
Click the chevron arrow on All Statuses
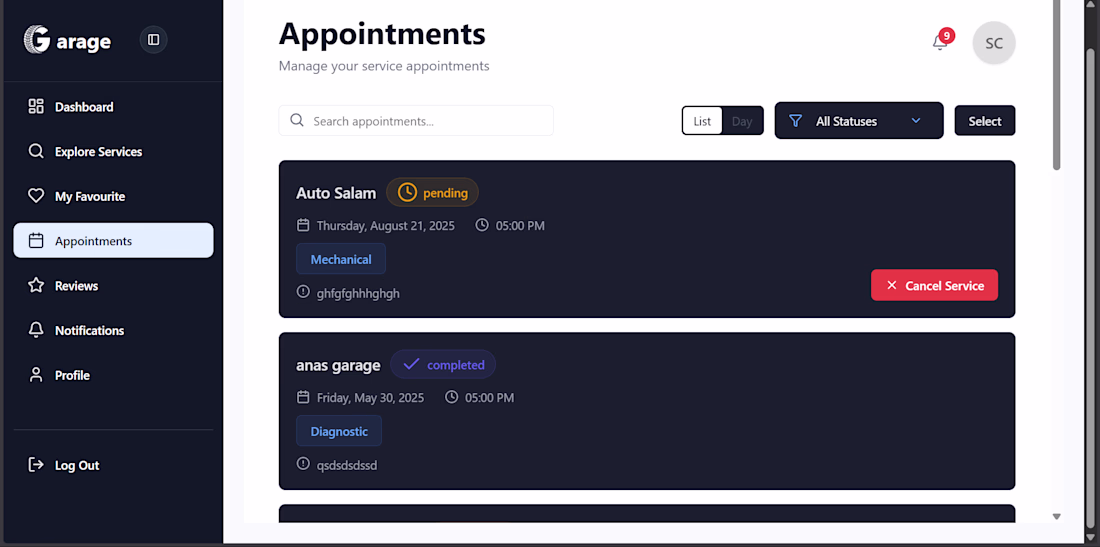[915, 121]
